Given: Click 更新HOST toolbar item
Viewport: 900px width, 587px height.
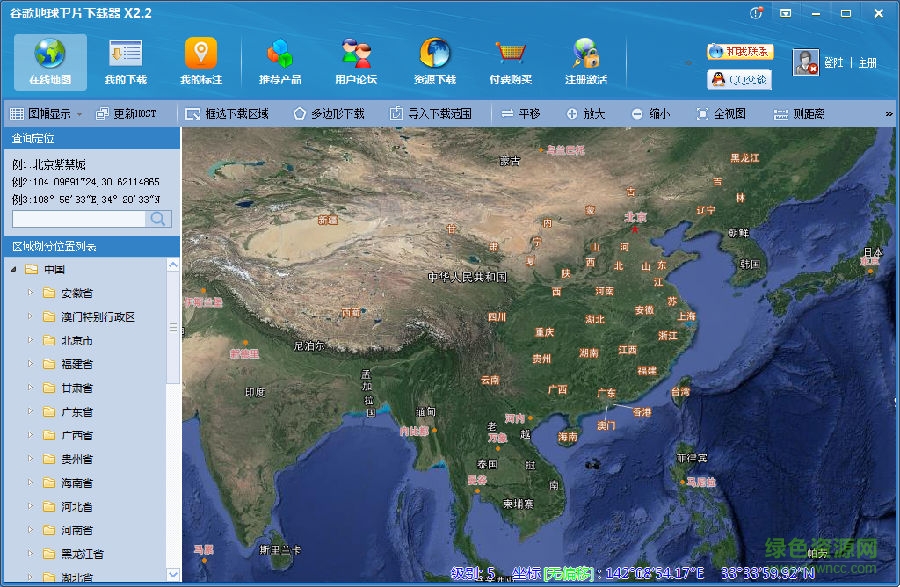Looking at the screenshot, I should [126, 114].
